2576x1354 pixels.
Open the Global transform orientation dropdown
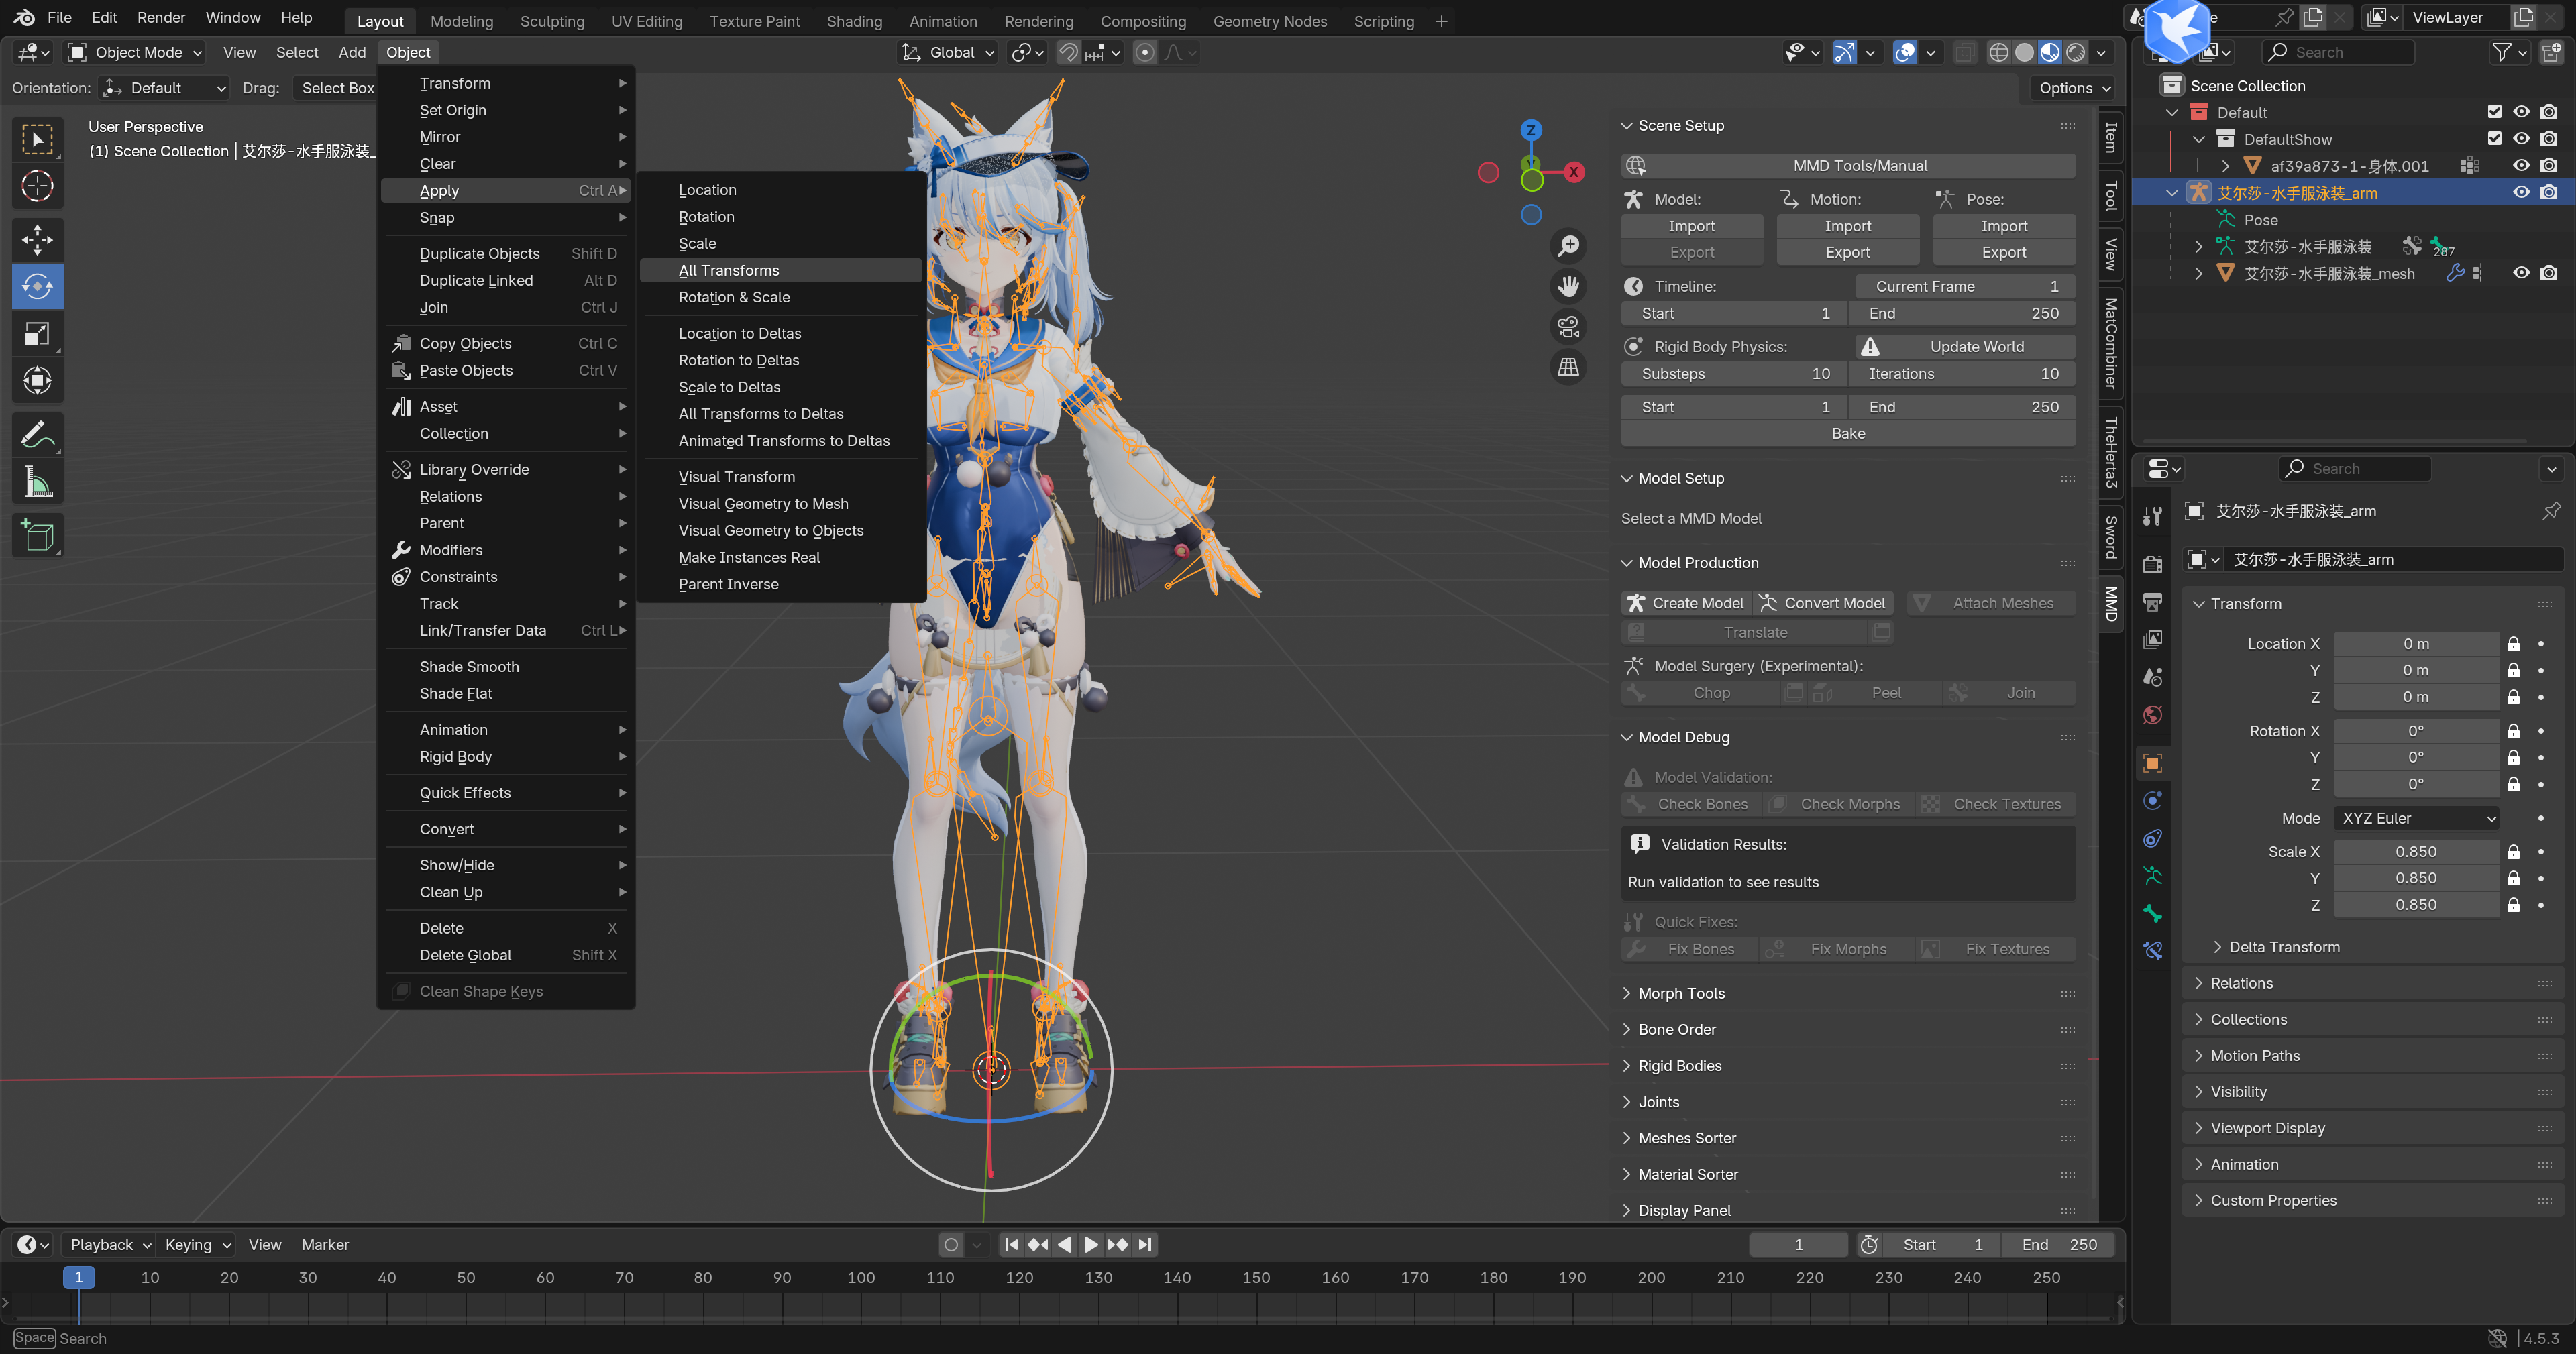[947, 52]
